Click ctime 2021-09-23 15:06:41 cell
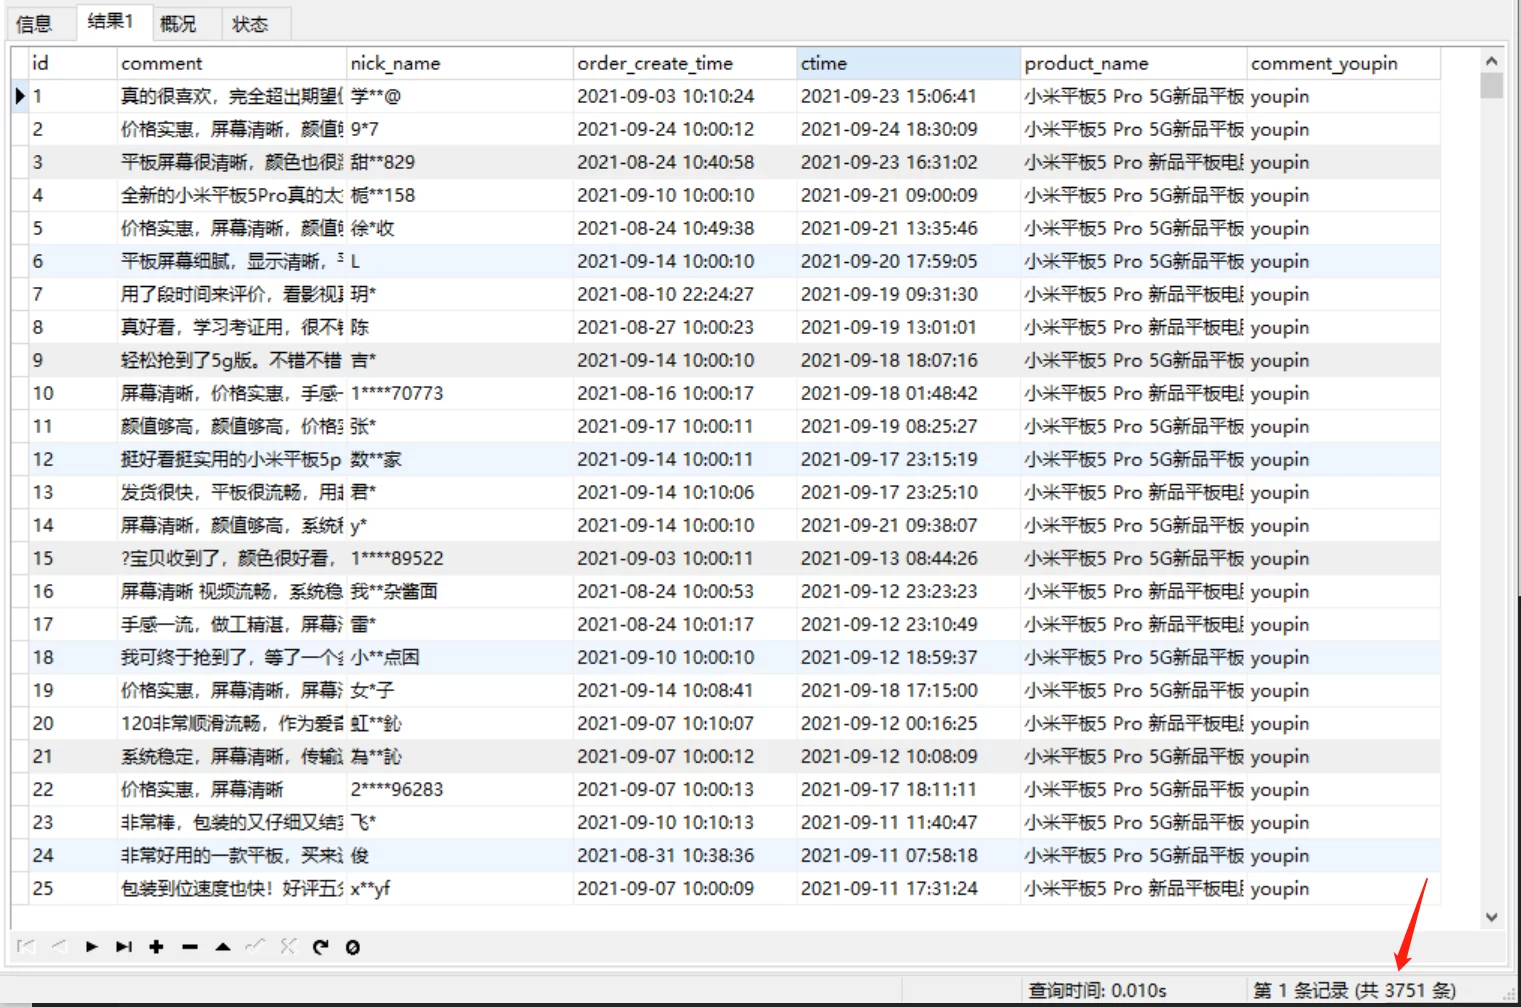 pos(909,96)
